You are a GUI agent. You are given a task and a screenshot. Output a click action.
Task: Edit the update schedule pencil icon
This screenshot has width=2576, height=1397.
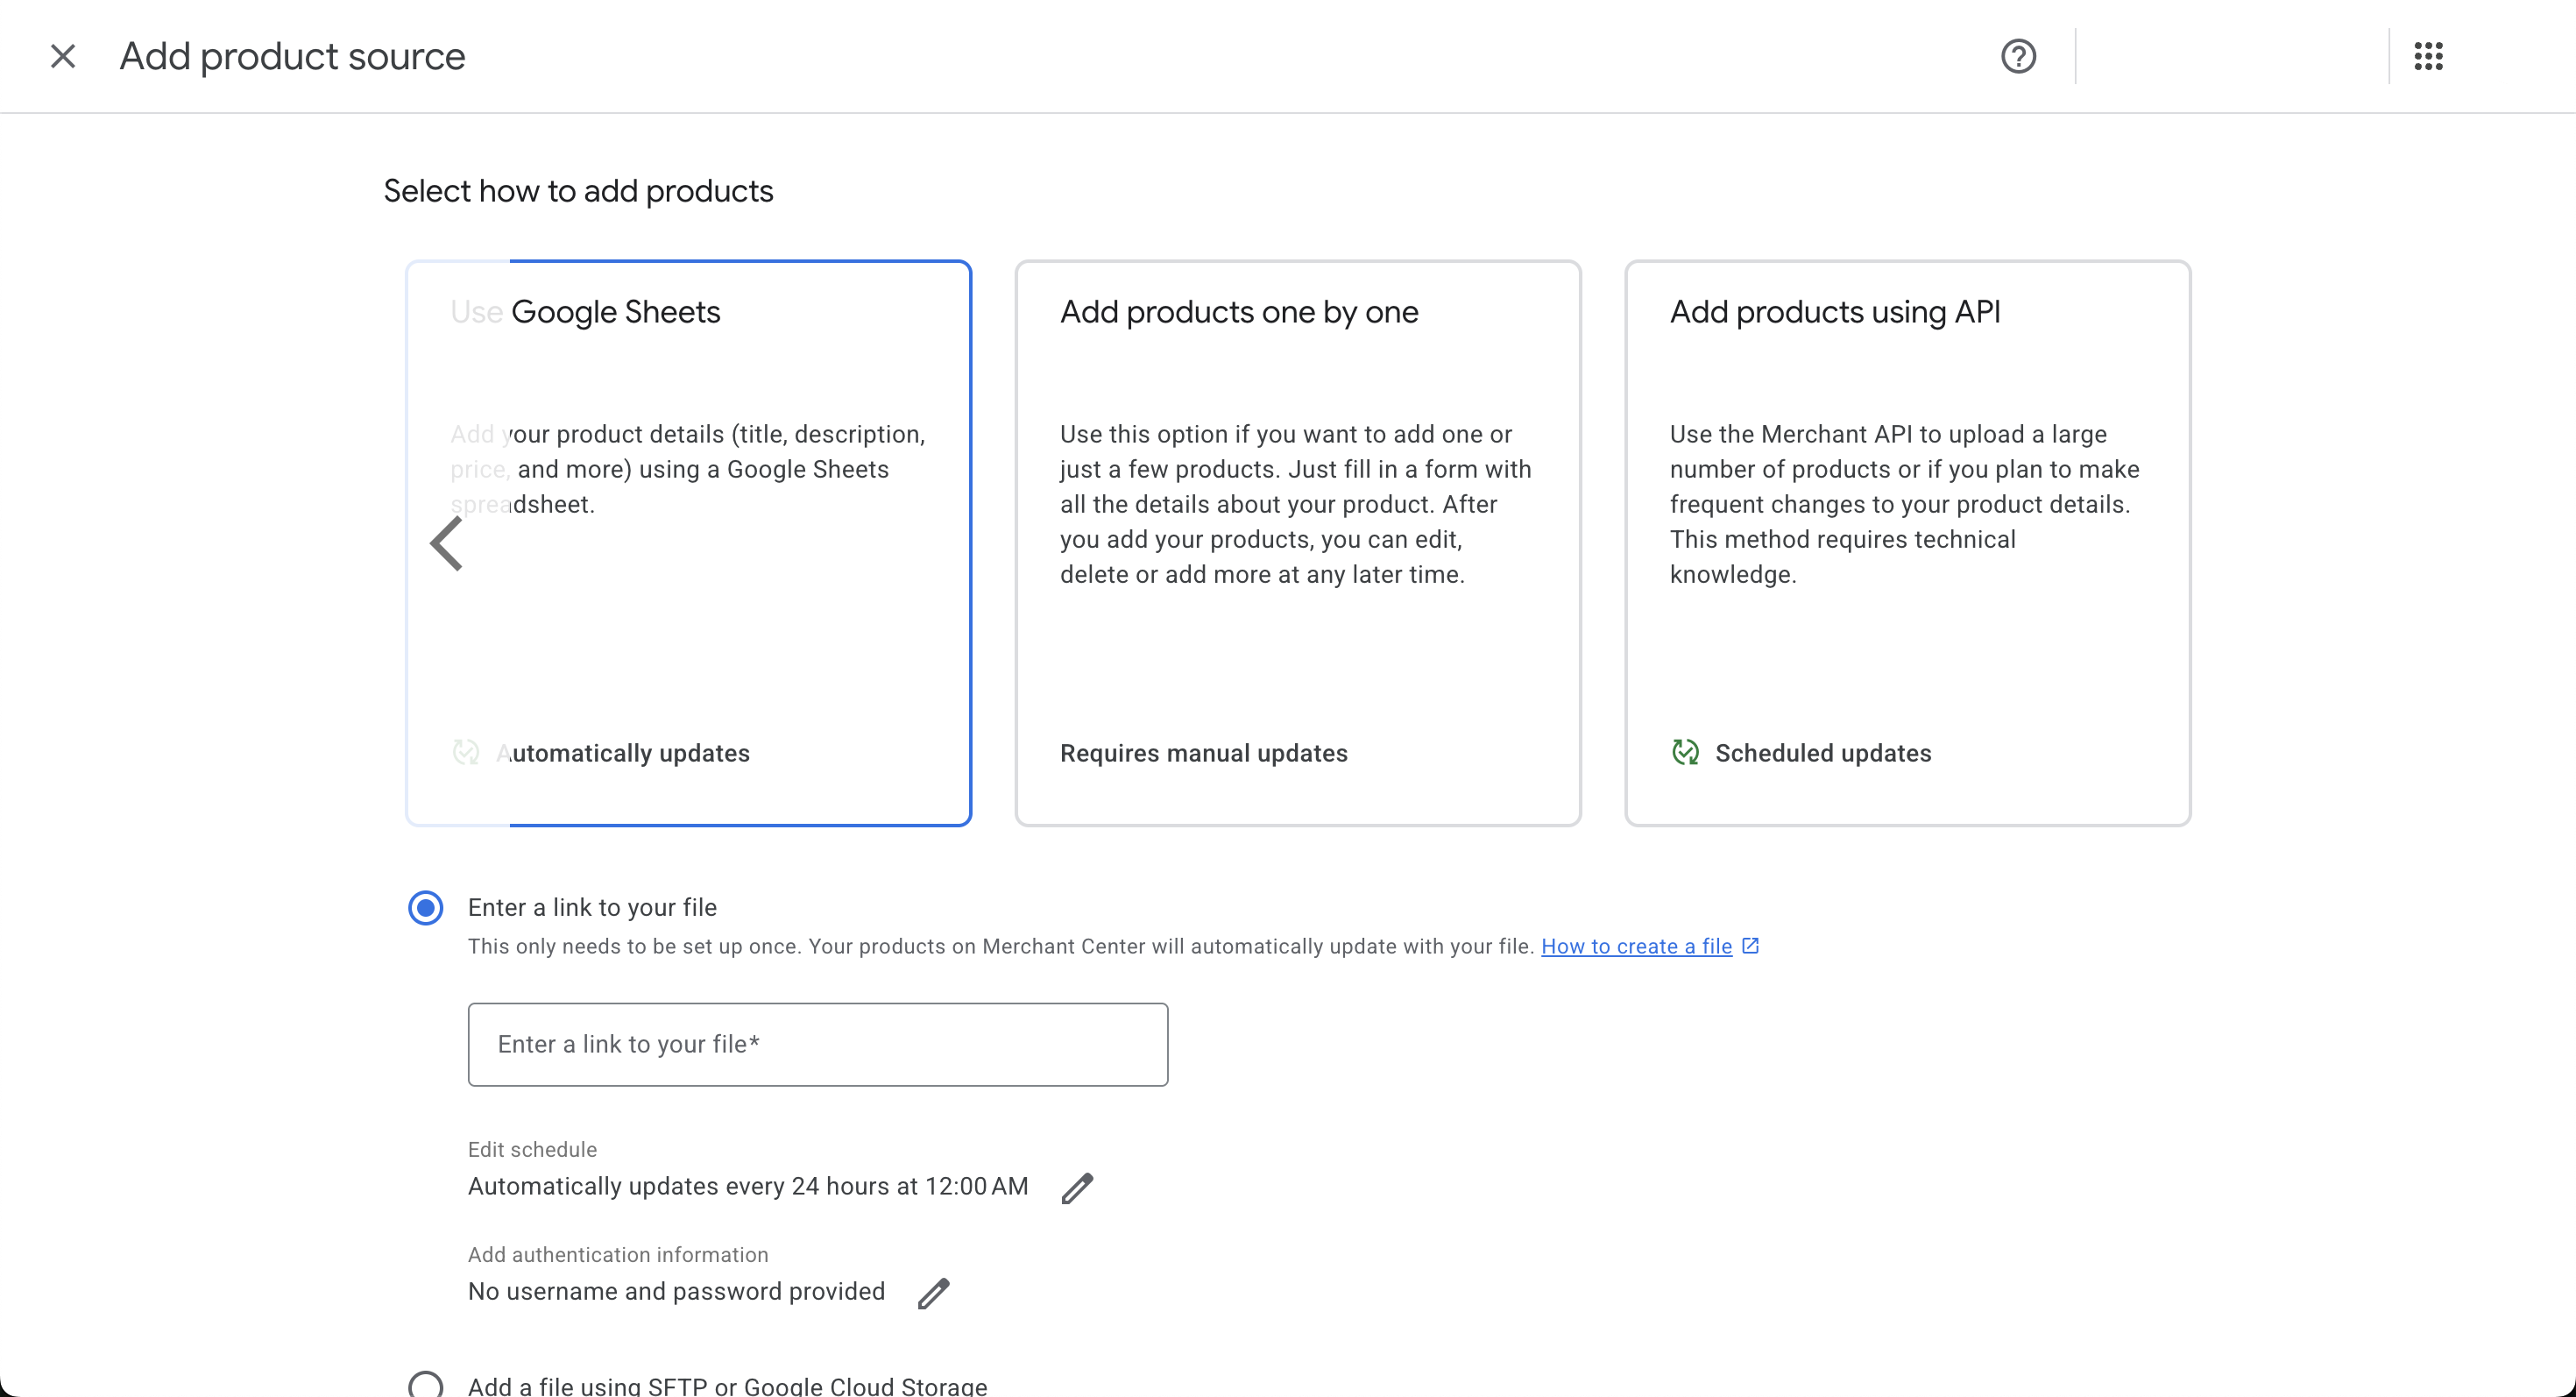coord(1077,1188)
